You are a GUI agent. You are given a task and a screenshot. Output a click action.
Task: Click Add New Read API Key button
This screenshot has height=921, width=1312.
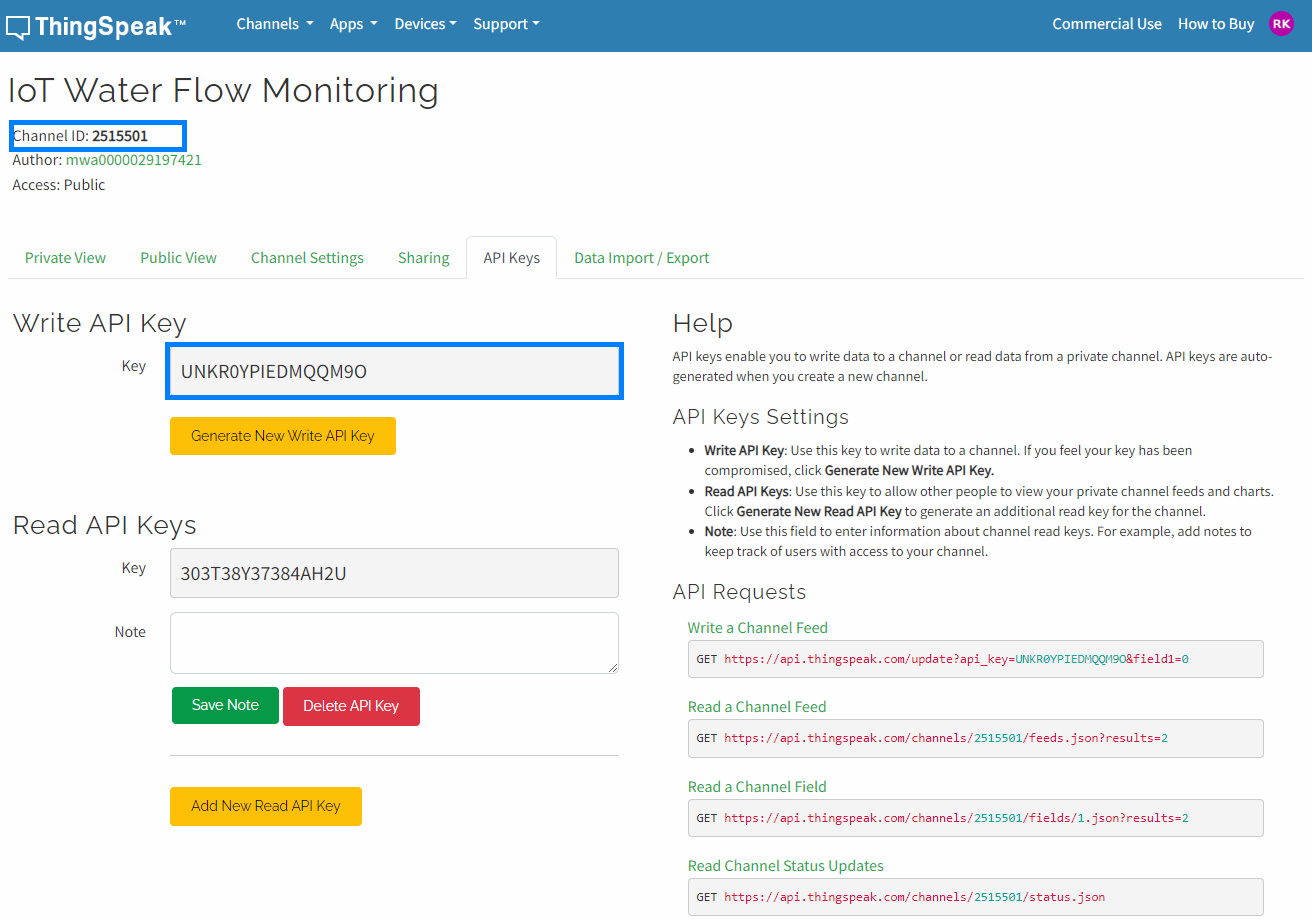coord(266,806)
